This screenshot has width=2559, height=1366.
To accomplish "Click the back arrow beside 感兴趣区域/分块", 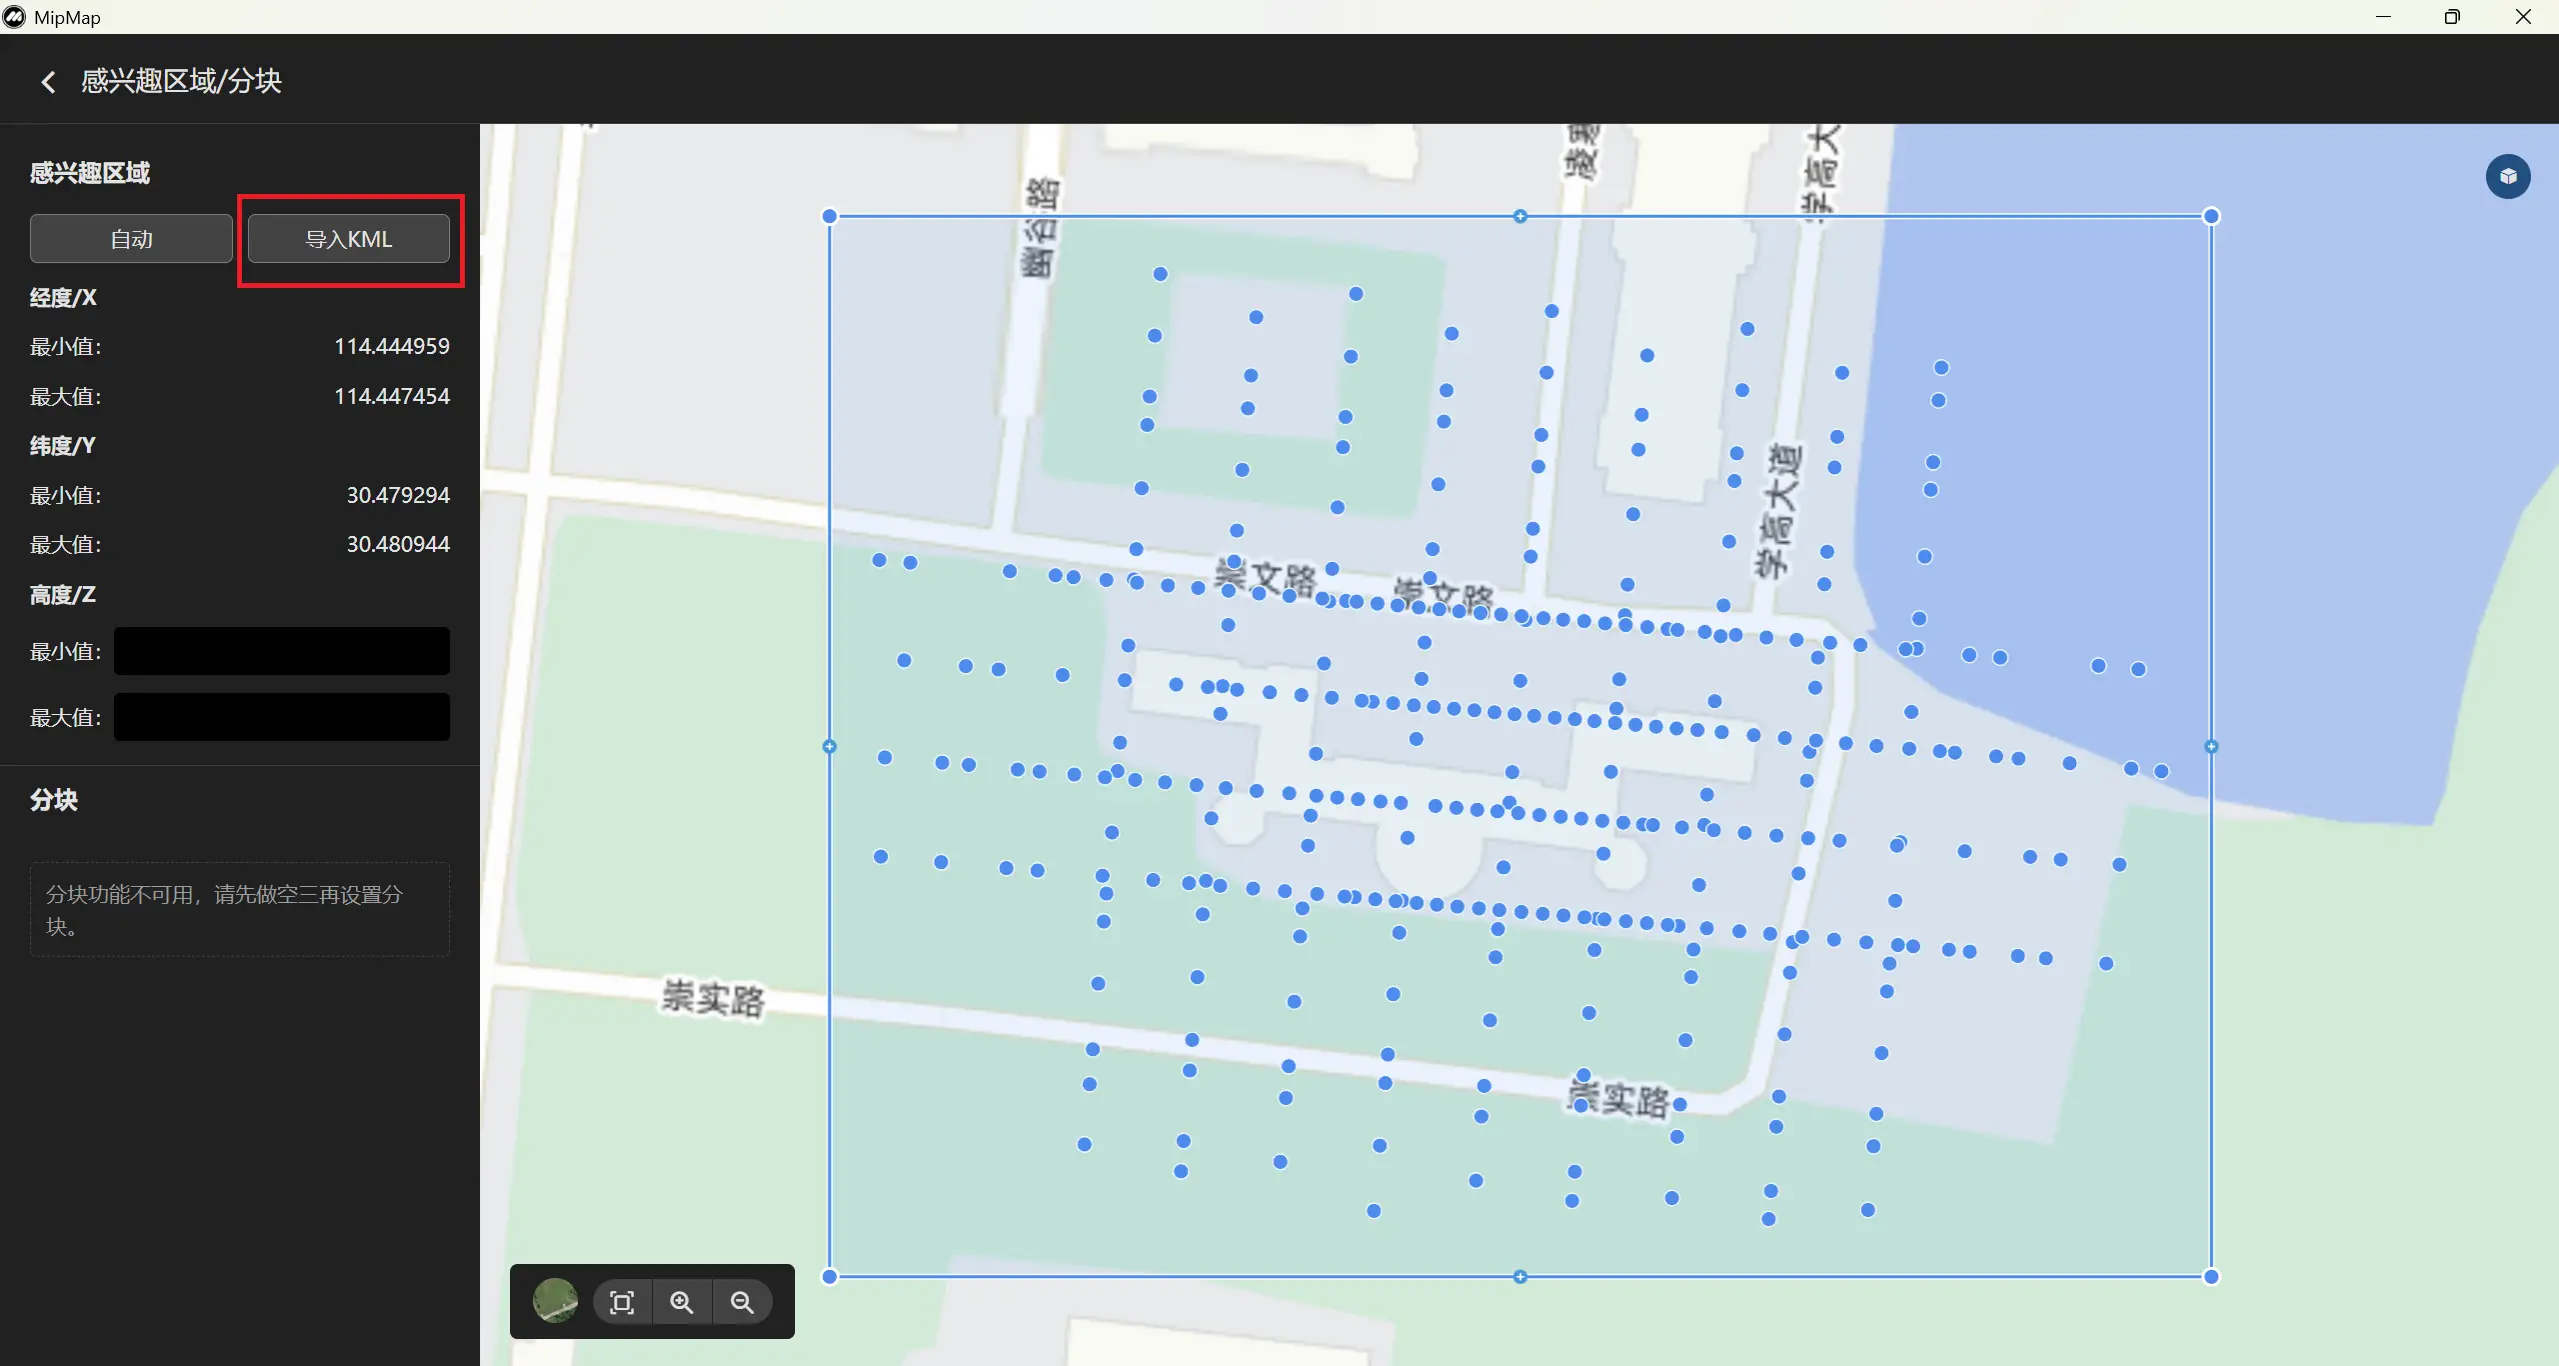I will pos(48,82).
